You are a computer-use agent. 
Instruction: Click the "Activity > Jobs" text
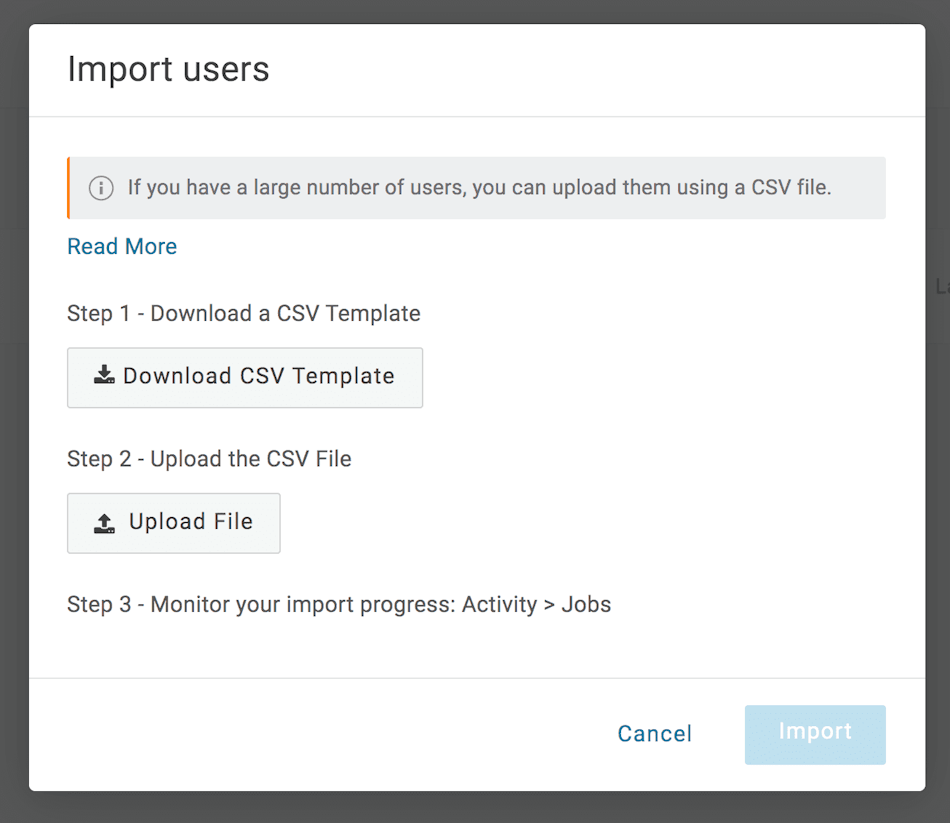537,604
